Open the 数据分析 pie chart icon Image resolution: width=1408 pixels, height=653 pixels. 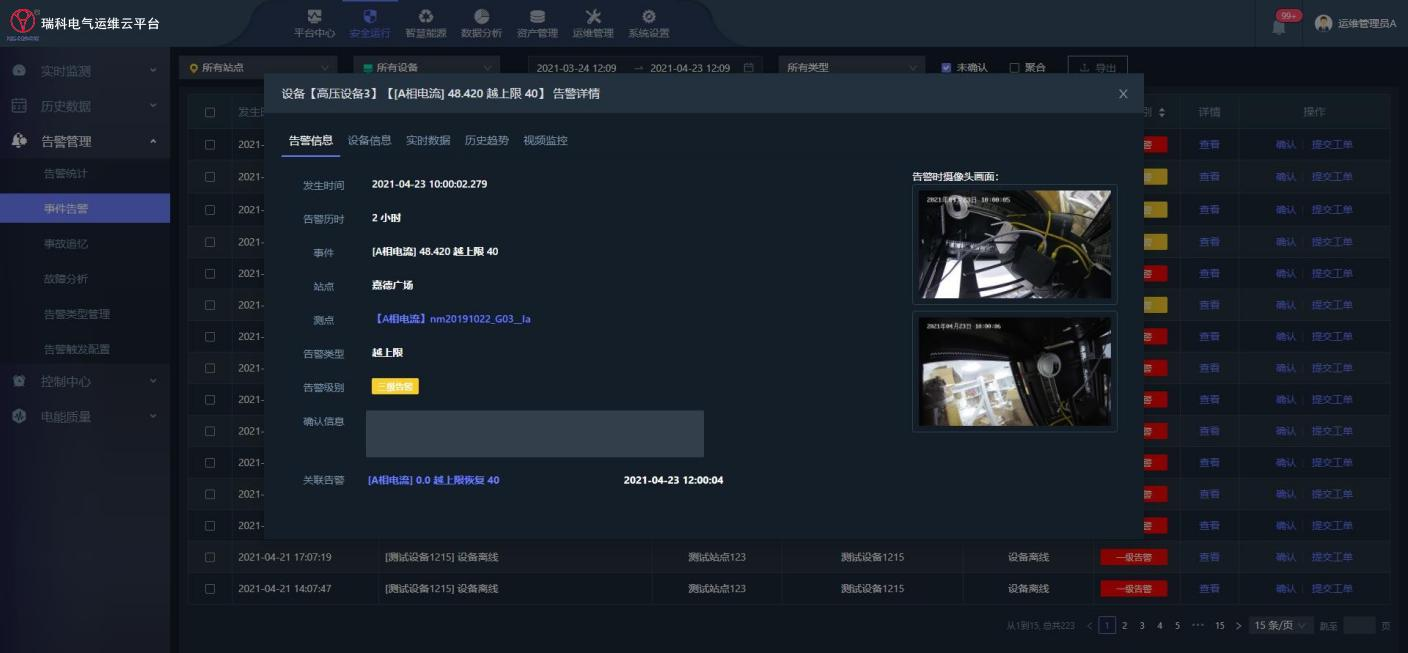point(481,17)
